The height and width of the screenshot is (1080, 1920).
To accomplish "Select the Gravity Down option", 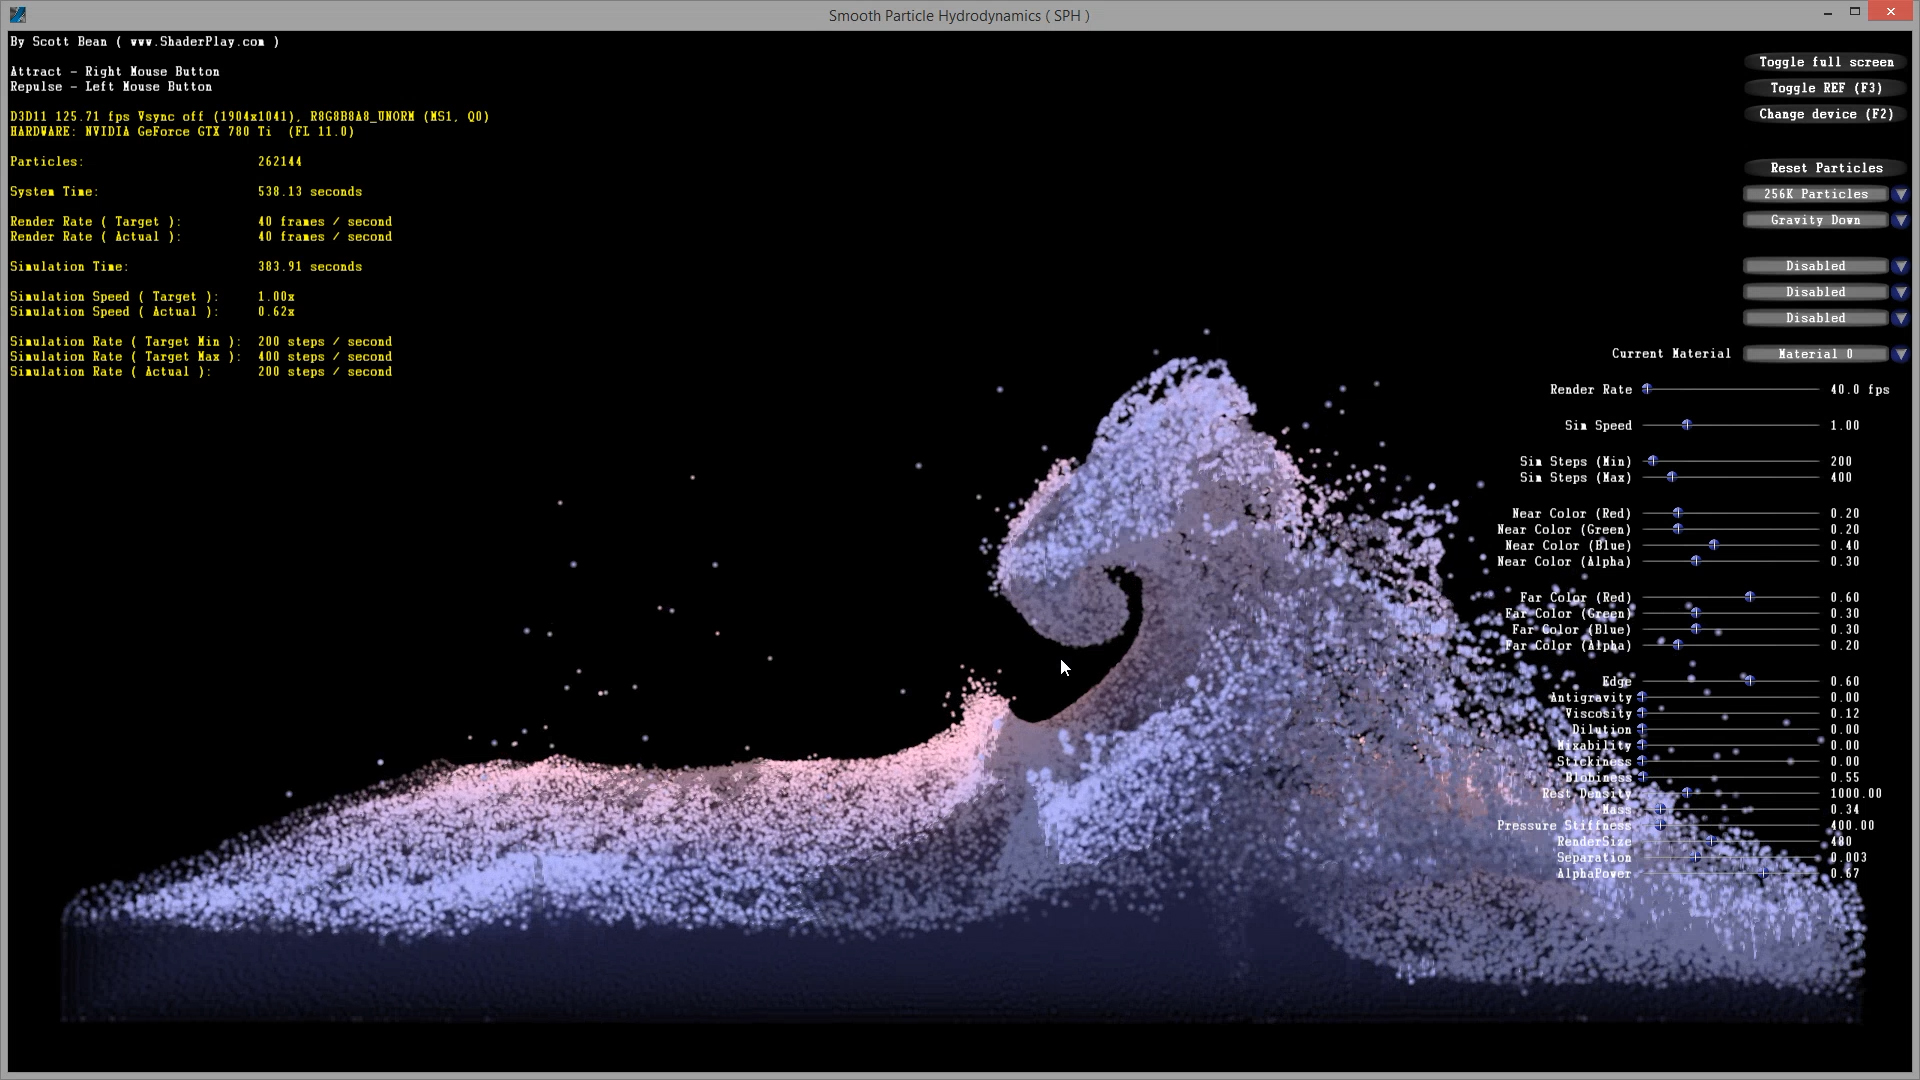I will (x=1816, y=219).
